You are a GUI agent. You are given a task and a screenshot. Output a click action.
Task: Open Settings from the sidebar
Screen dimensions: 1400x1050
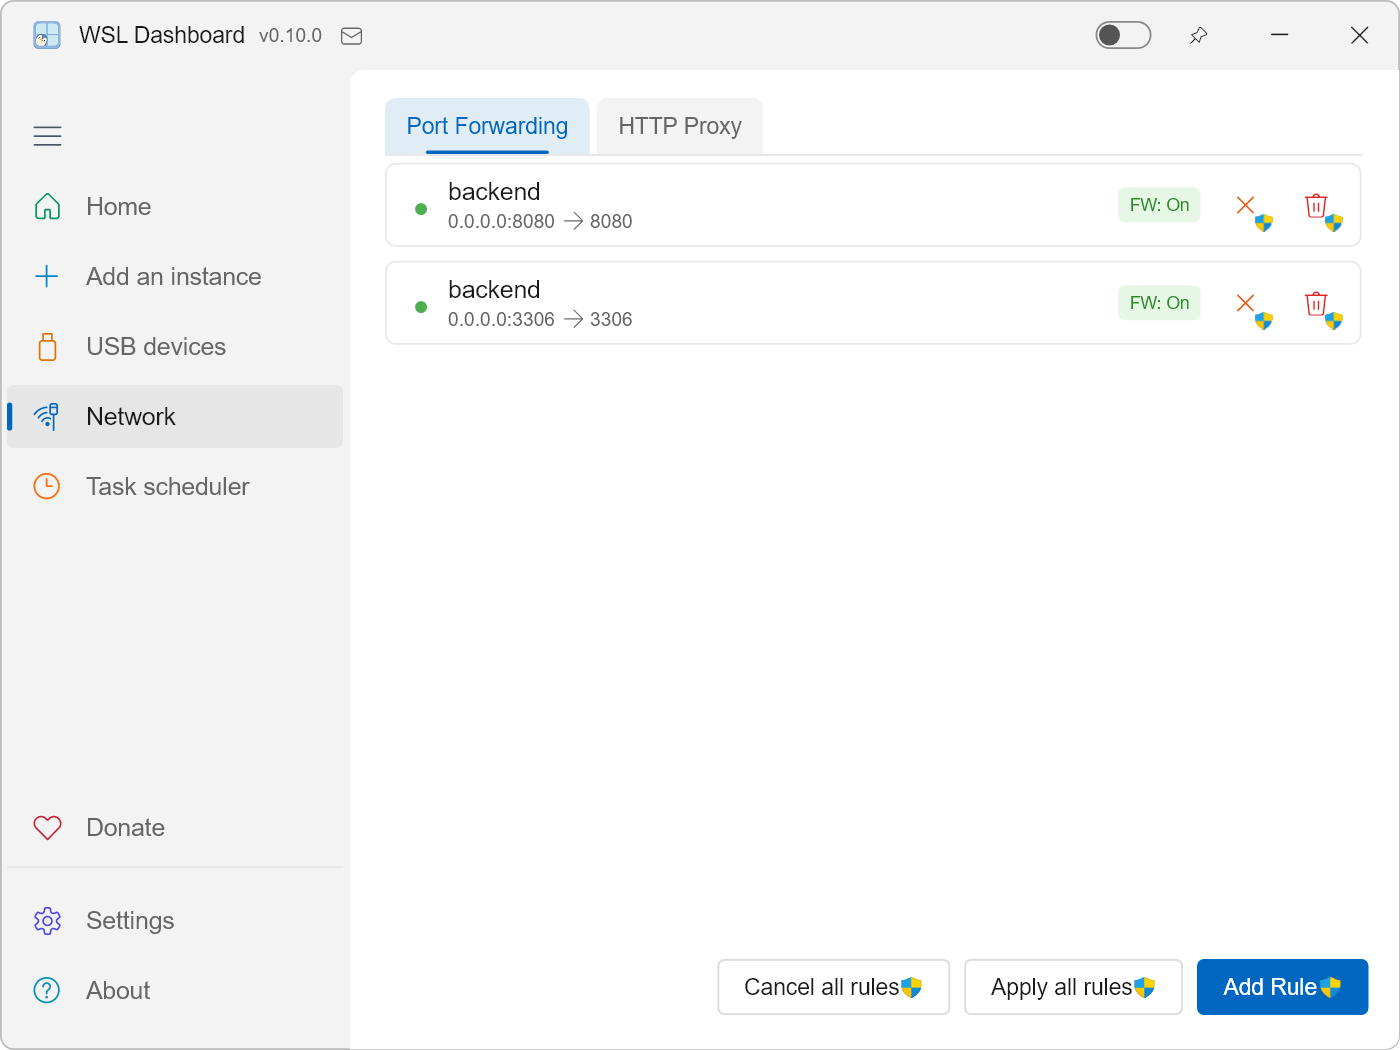[x=175, y=921]
